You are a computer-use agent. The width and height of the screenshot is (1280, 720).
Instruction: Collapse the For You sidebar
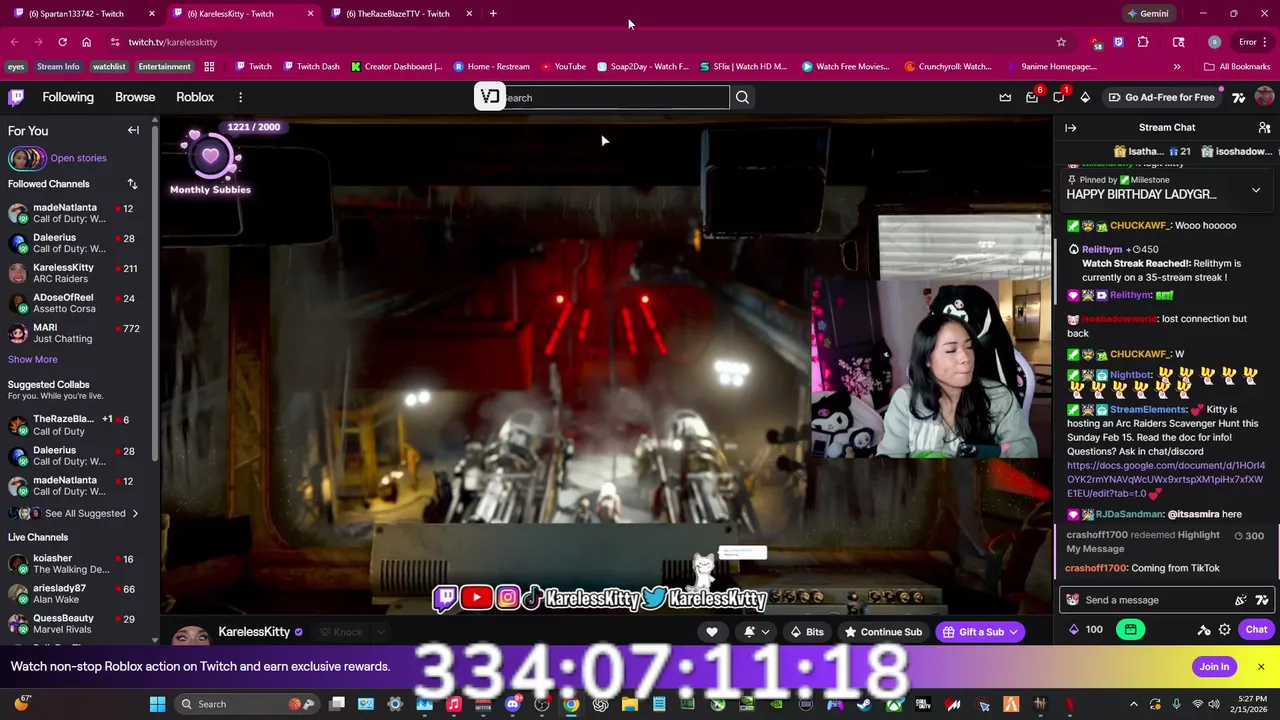(x=133, y=130)
